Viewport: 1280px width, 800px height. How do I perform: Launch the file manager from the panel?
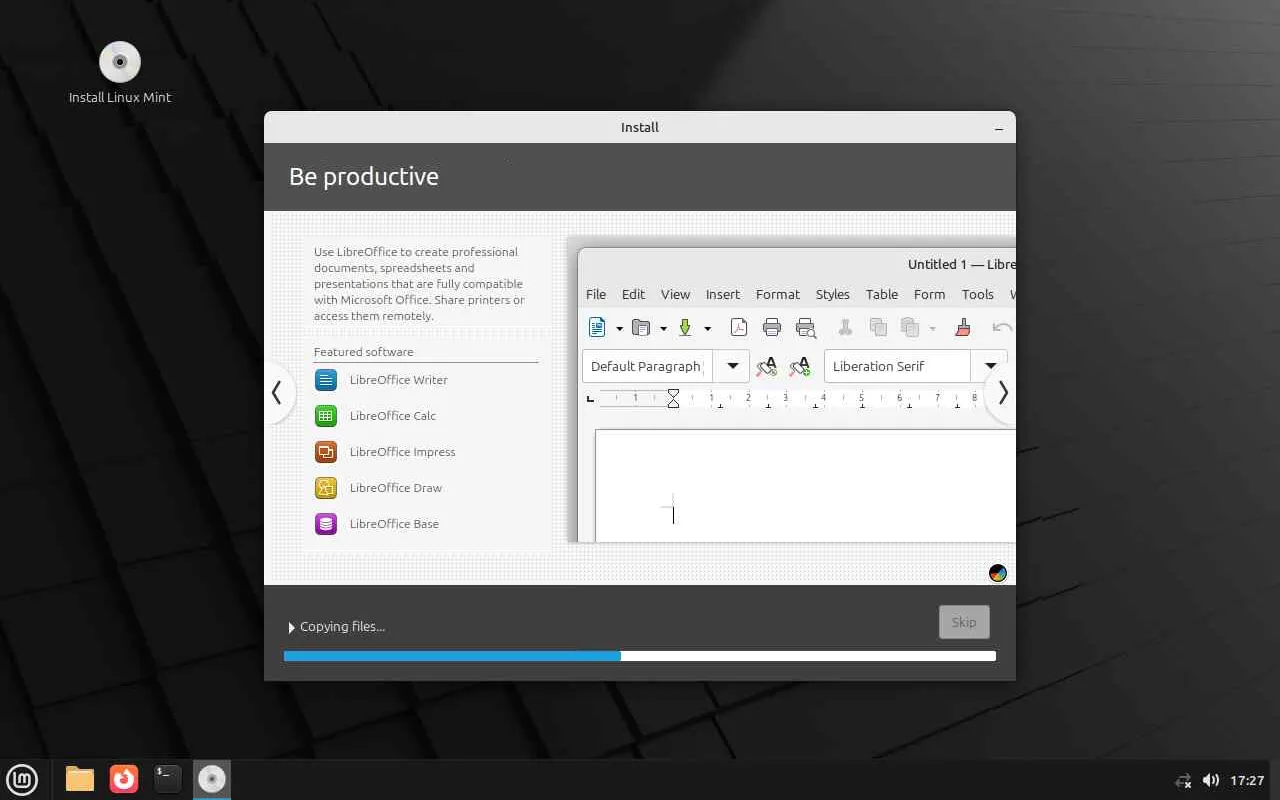tap(80, 779)
